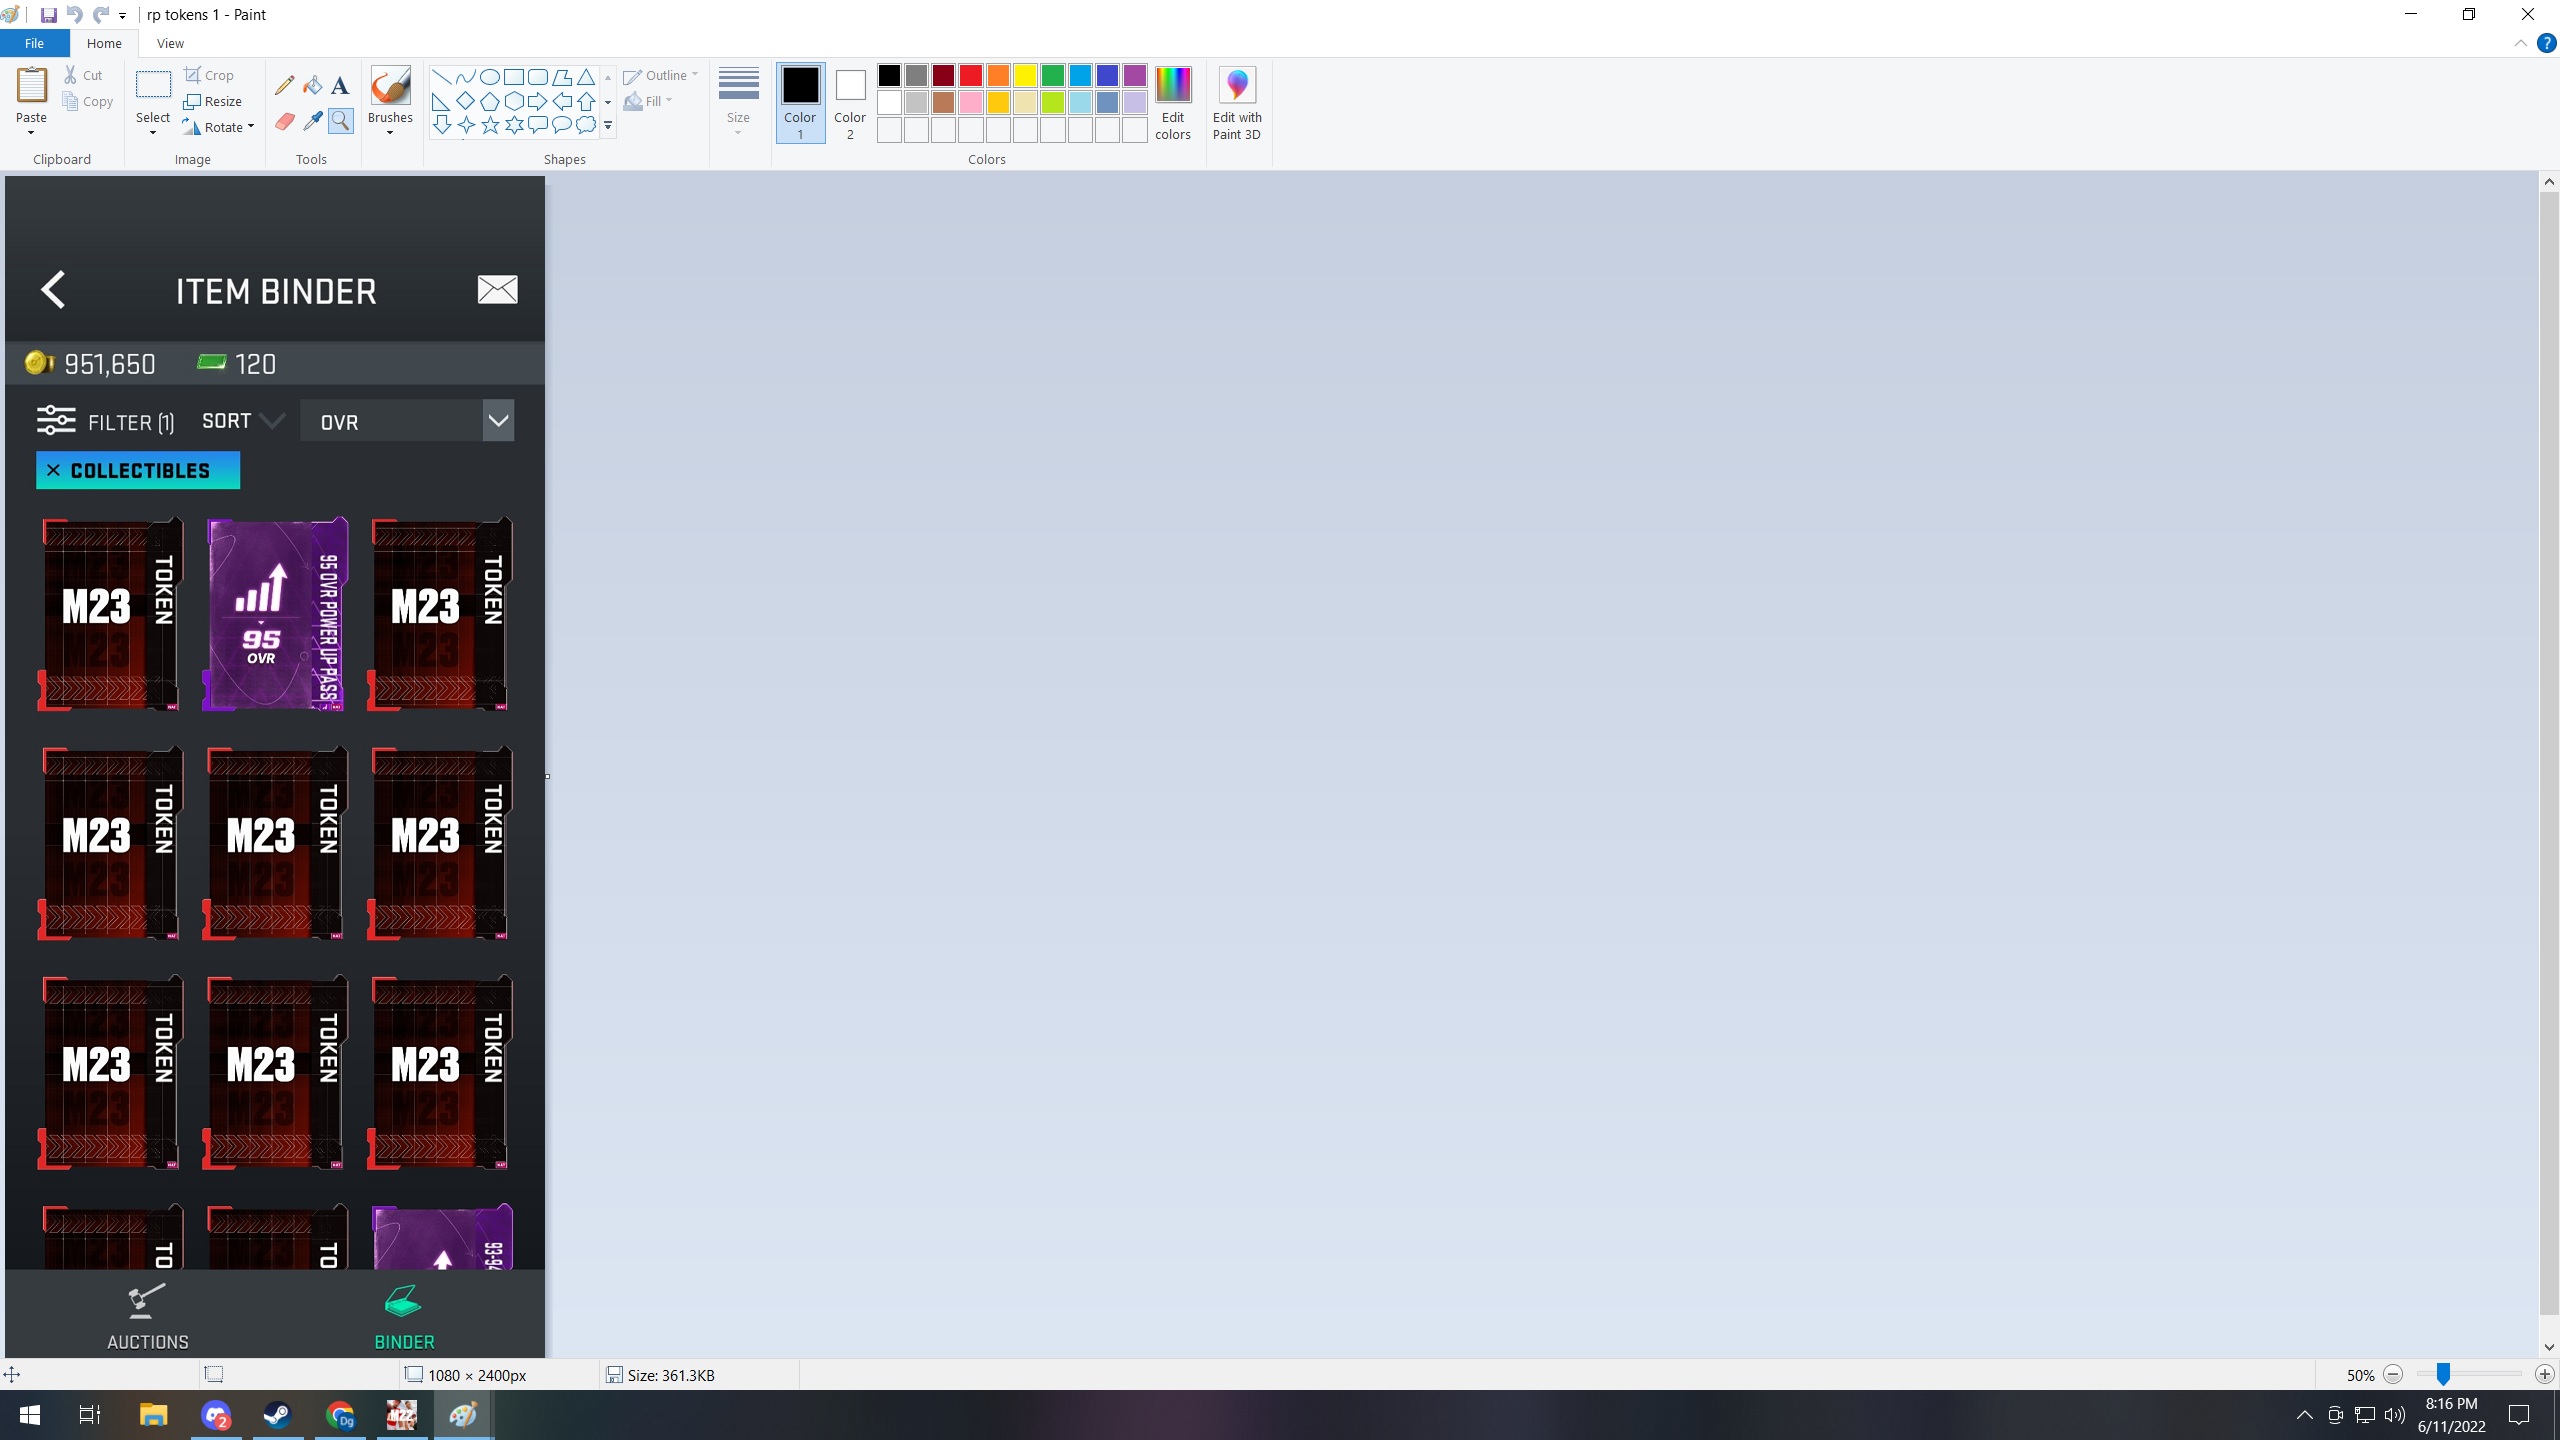The image size is (2560, 1440).
Task: Pick the red color swatch
Action: pos(970,76)
